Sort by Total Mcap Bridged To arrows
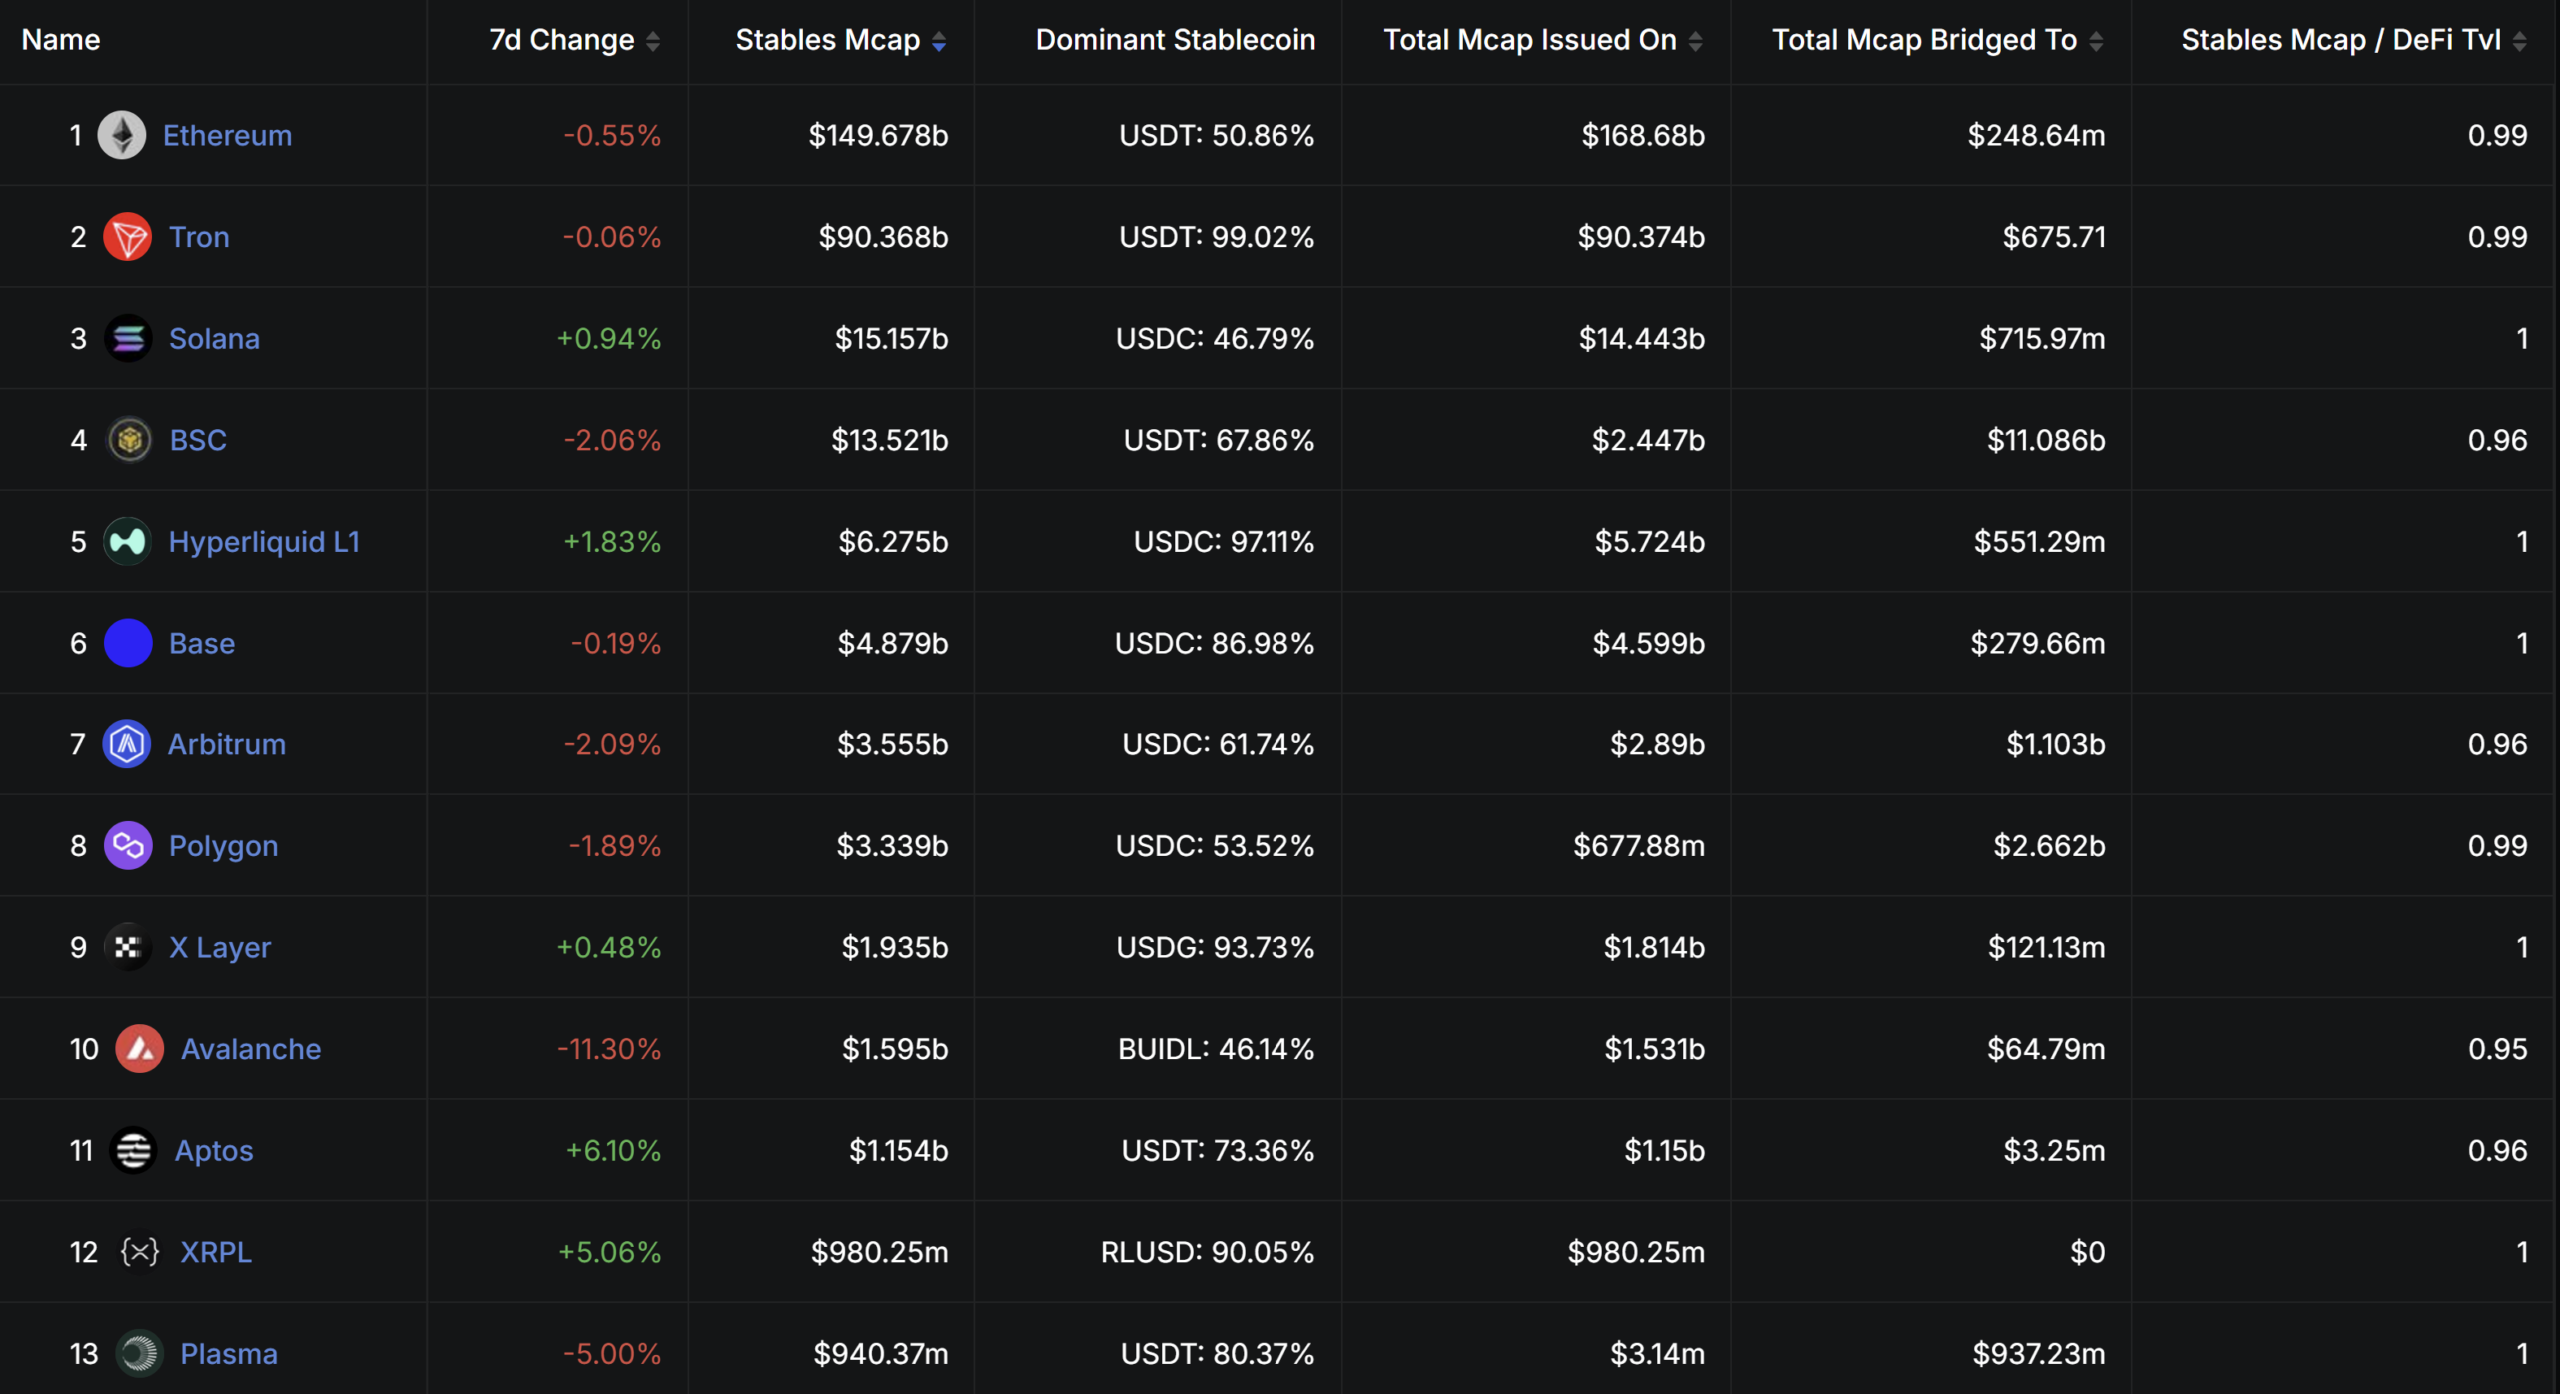 (x=2096, y=41)
